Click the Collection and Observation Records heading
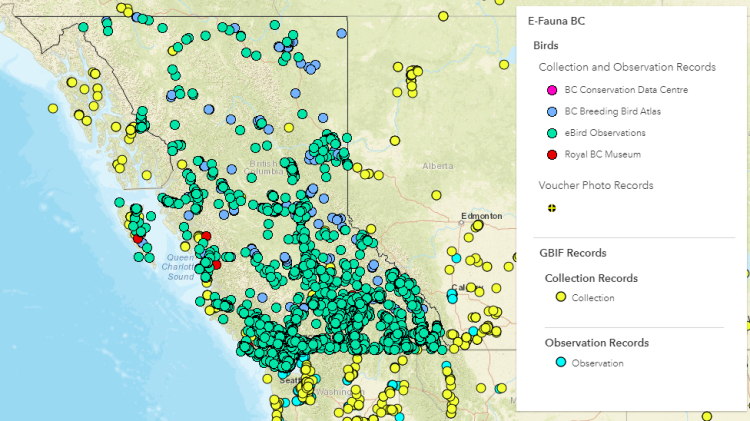Viewport: 750px width, 421px height. click(627, 67)
